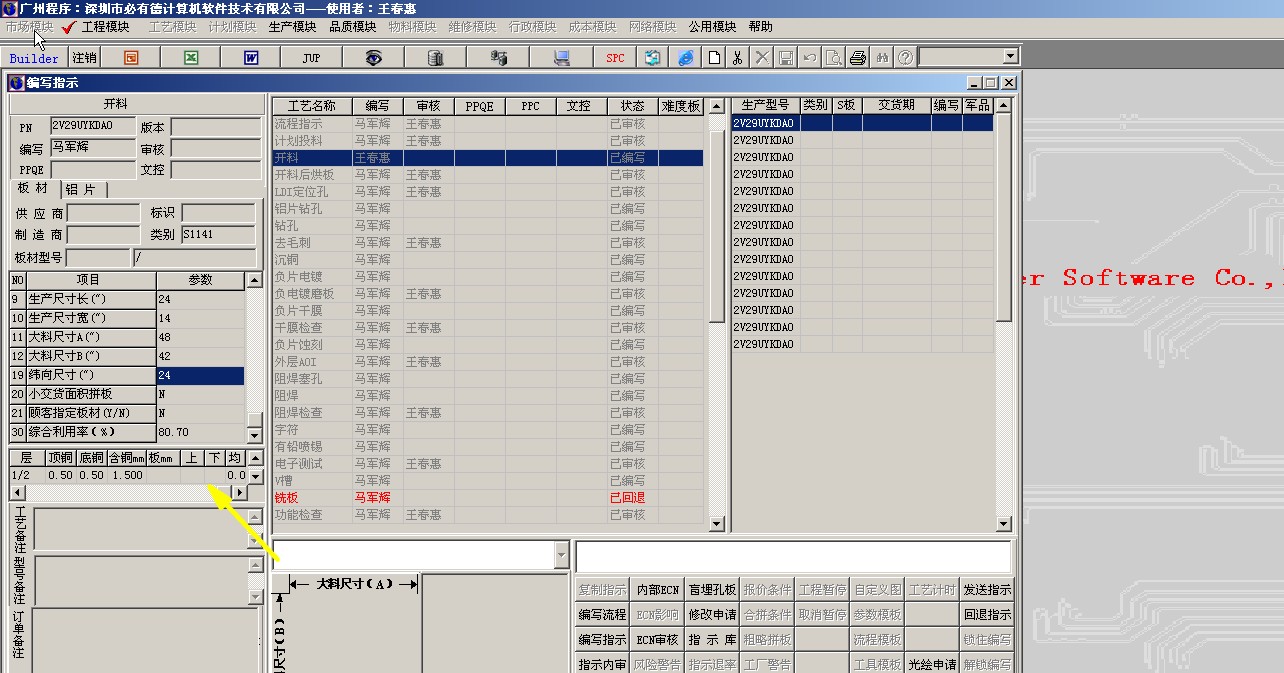This screenshot has height=673, width=1284.
Task: Open the 工程模块 menu
Action: [x=105, y=27]
